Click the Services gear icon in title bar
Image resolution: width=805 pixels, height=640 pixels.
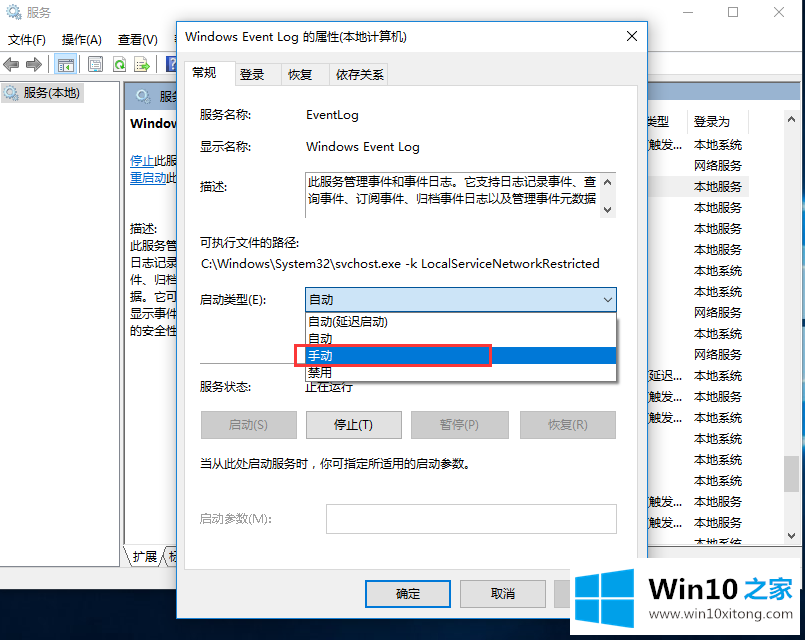13,12
